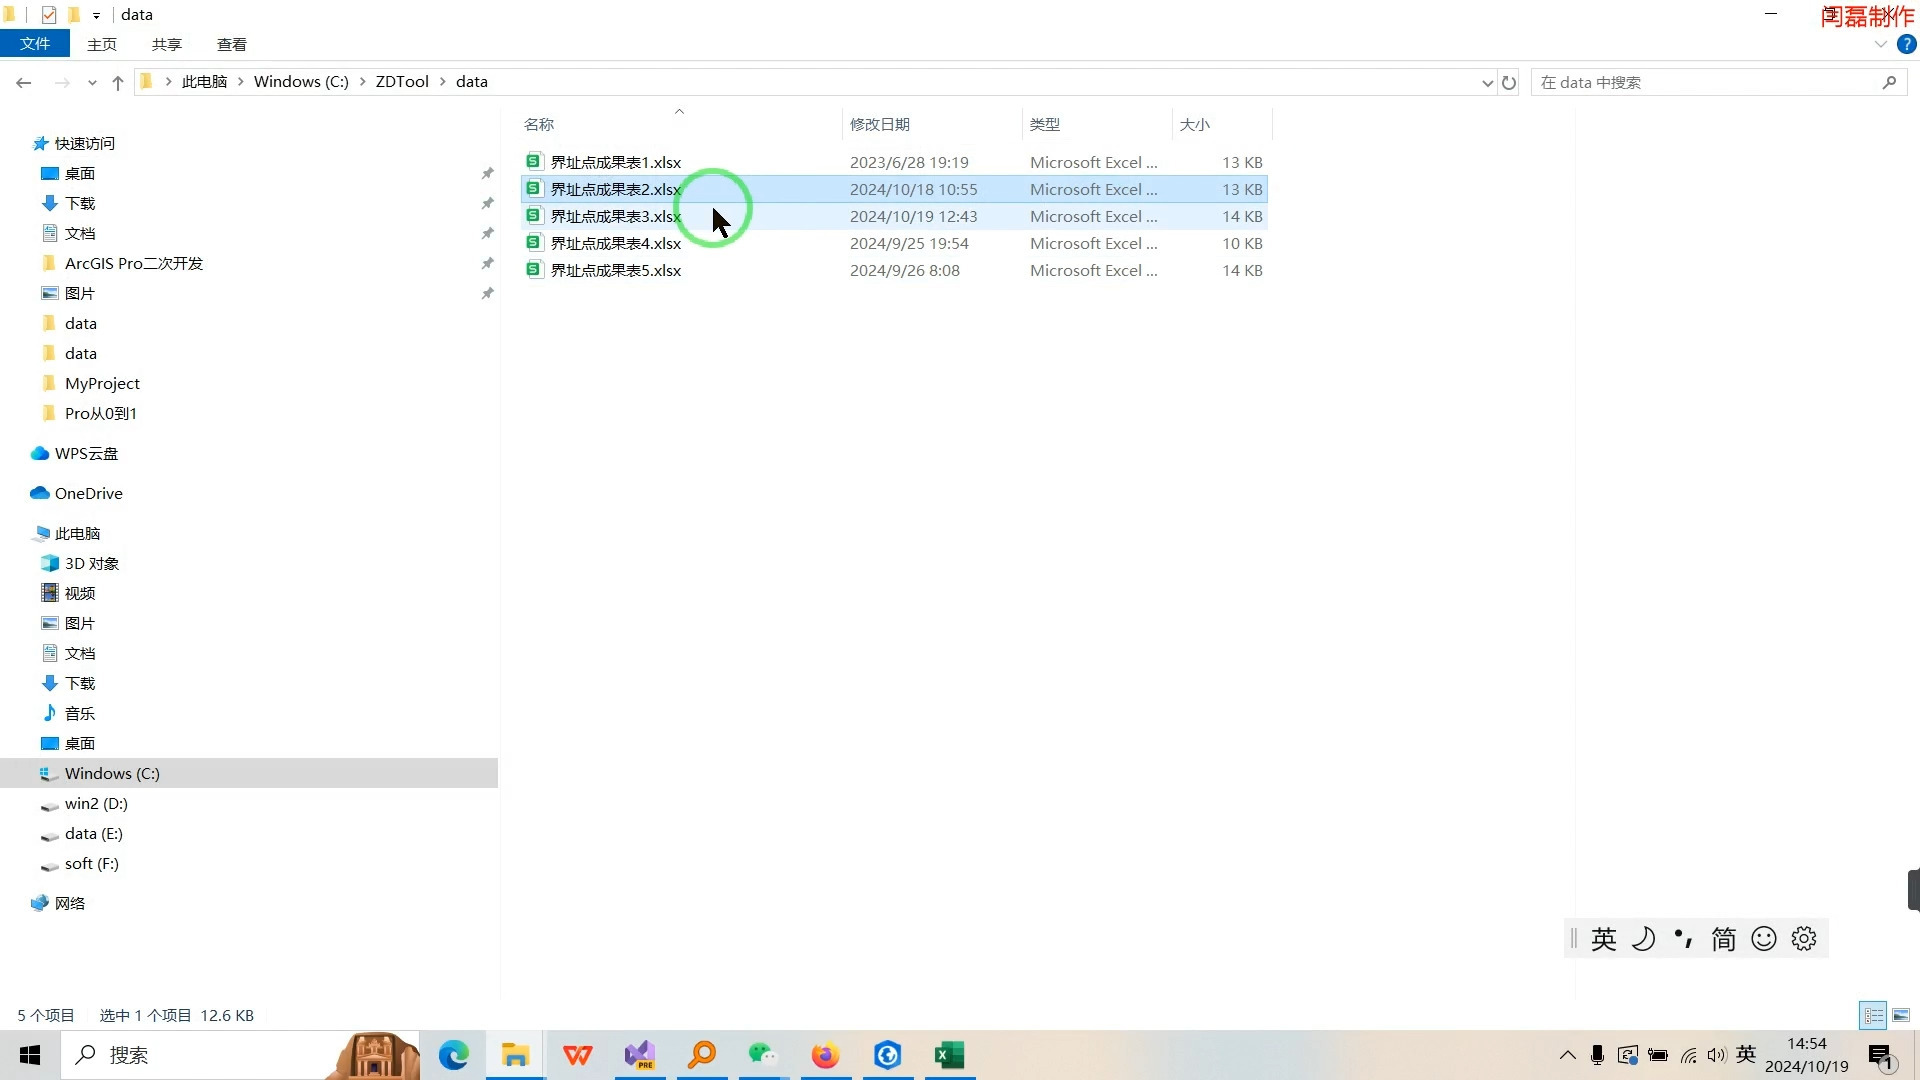Select file 界址点成果表1.xlsx

tap(894, 162)
